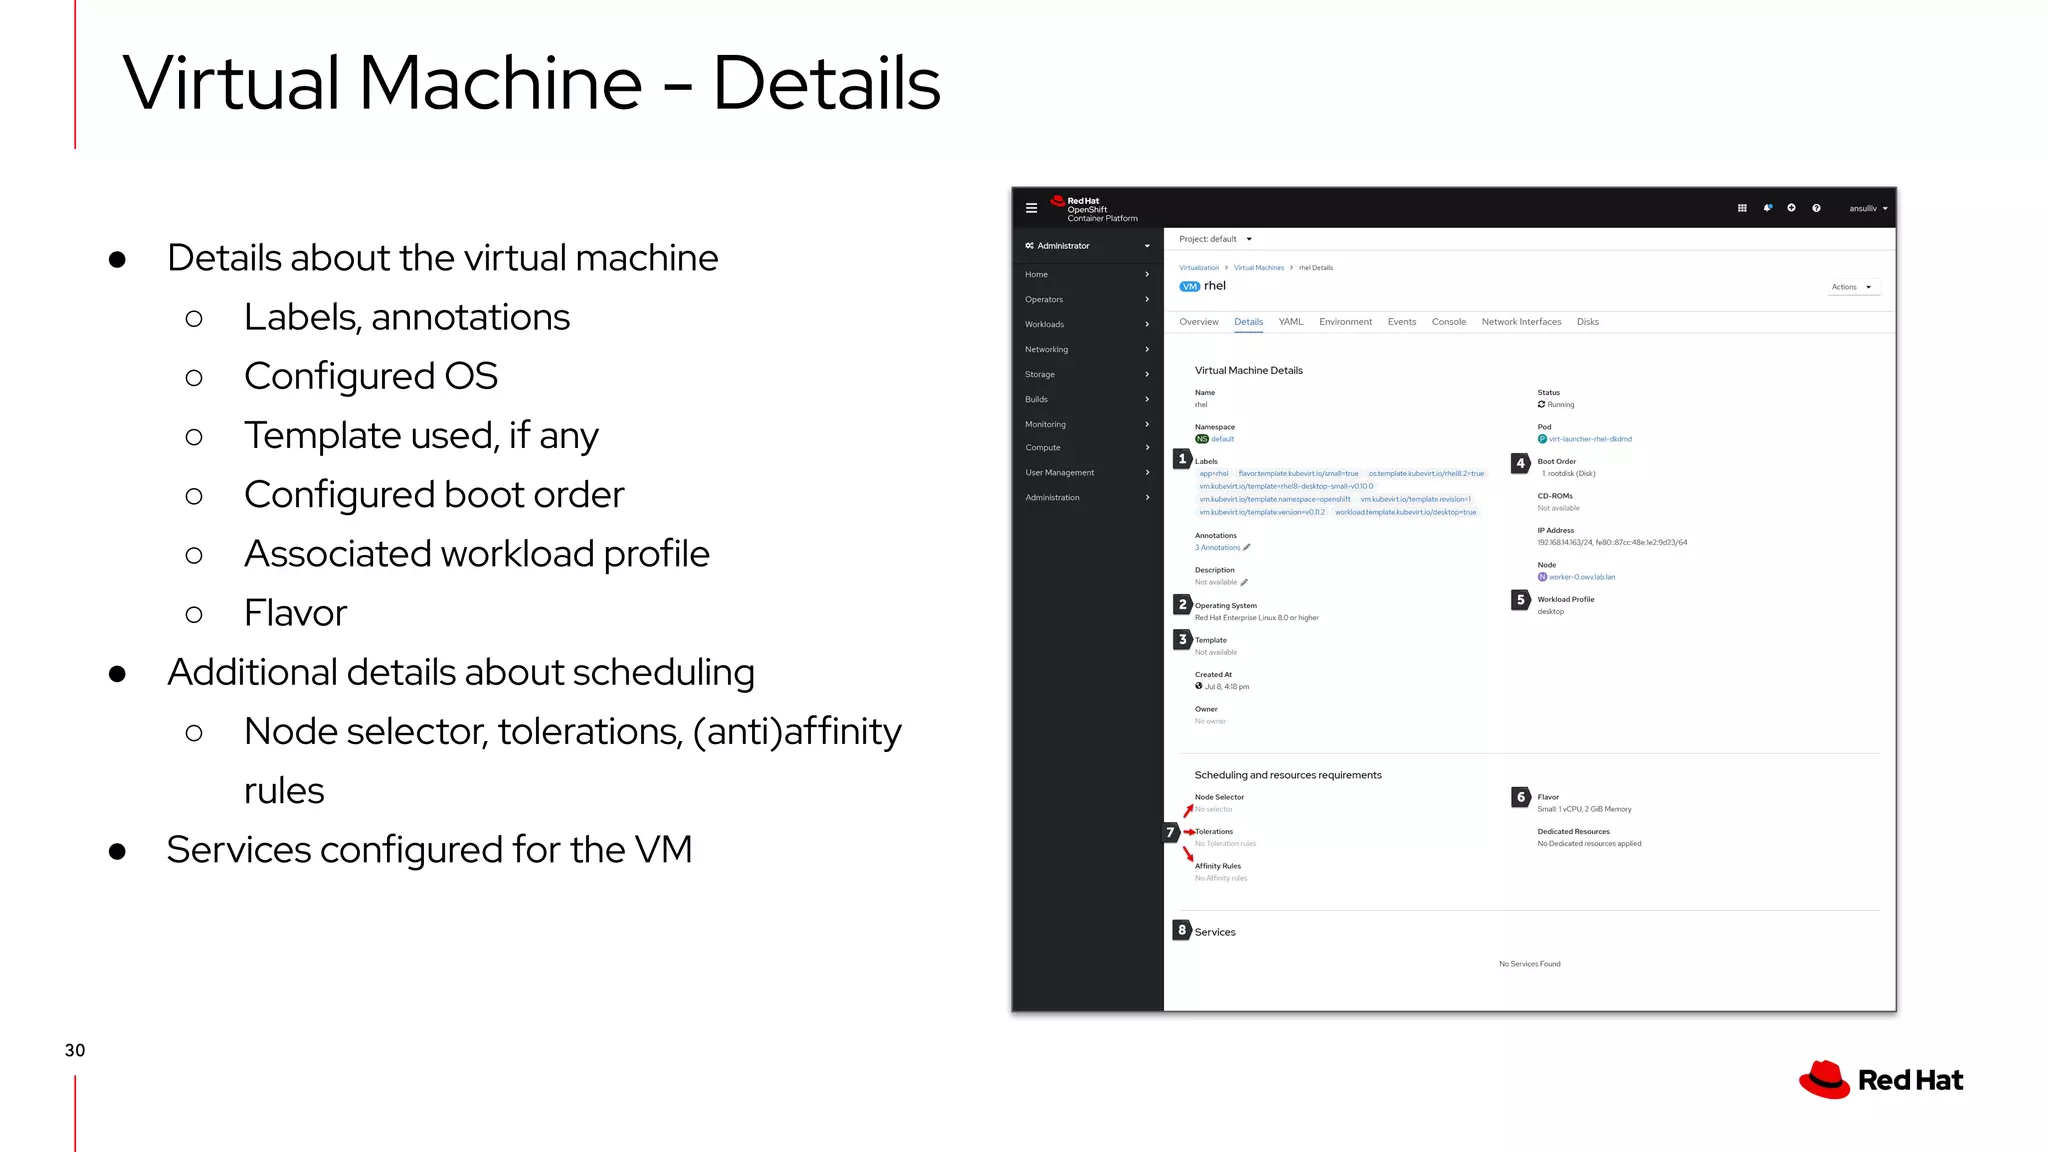Click the rootdisk (Disk) boot order entry
The image size is (2048, 1152).
point(1568,474)
